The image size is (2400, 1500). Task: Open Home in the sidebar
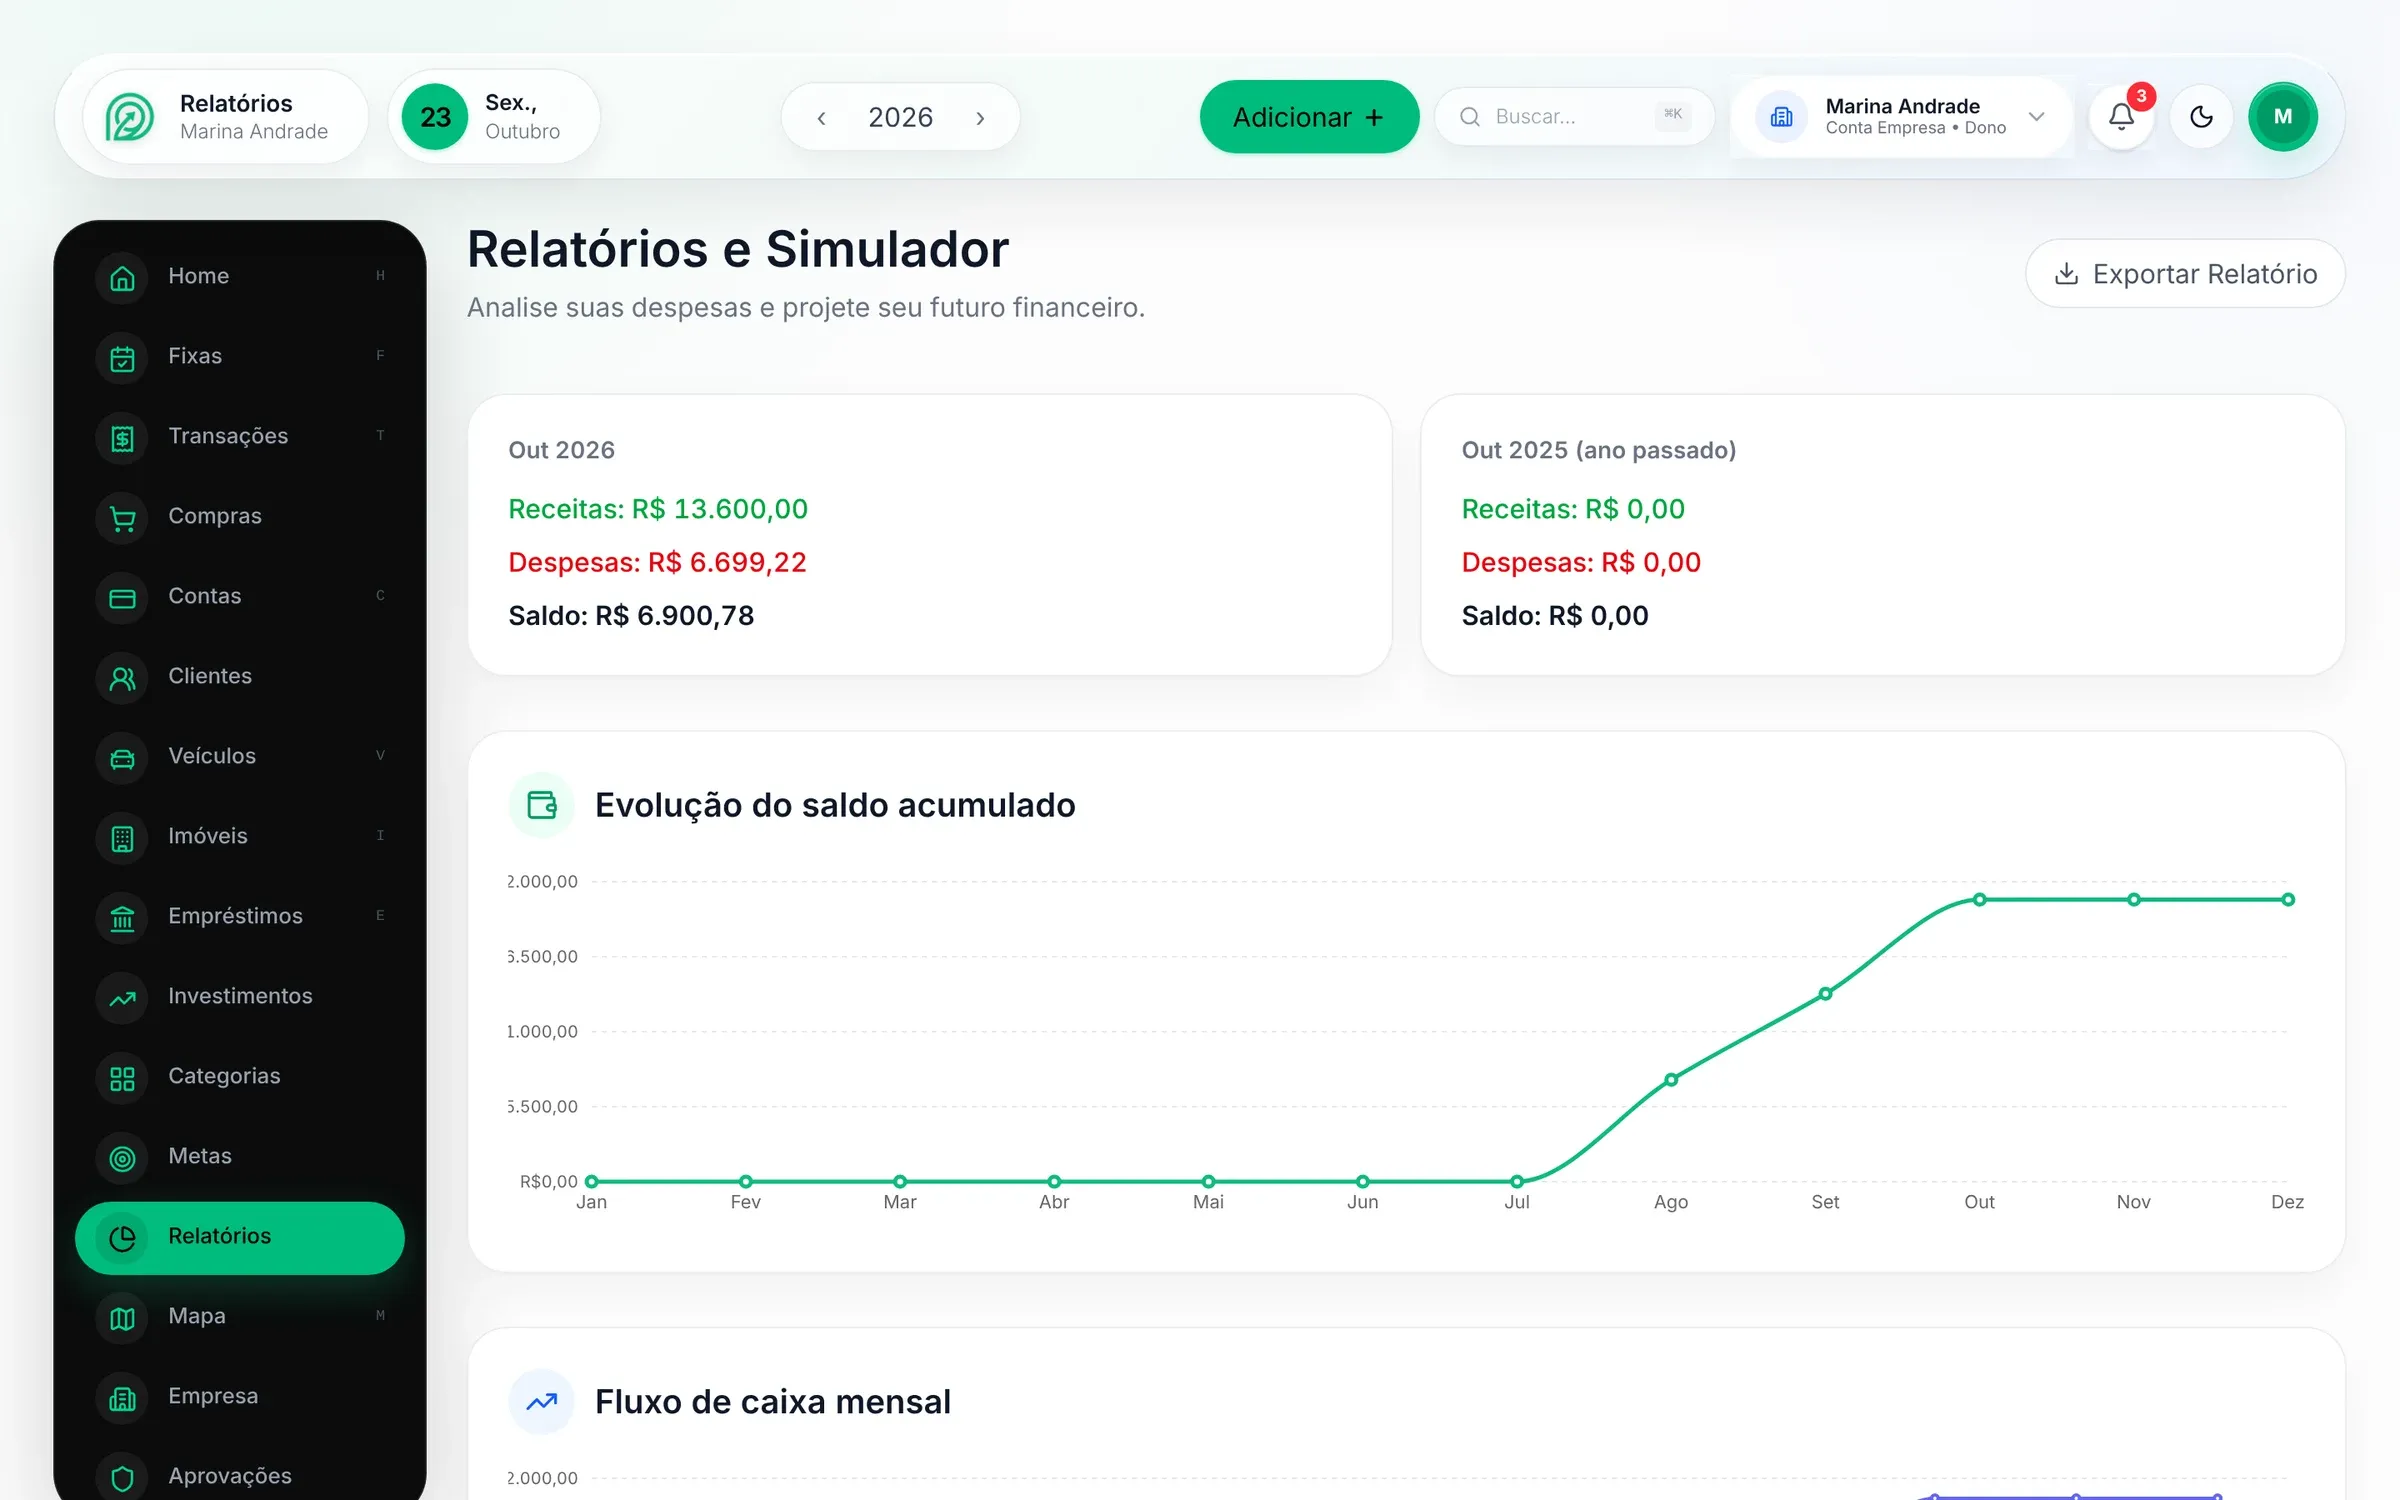tap(240, 276)
